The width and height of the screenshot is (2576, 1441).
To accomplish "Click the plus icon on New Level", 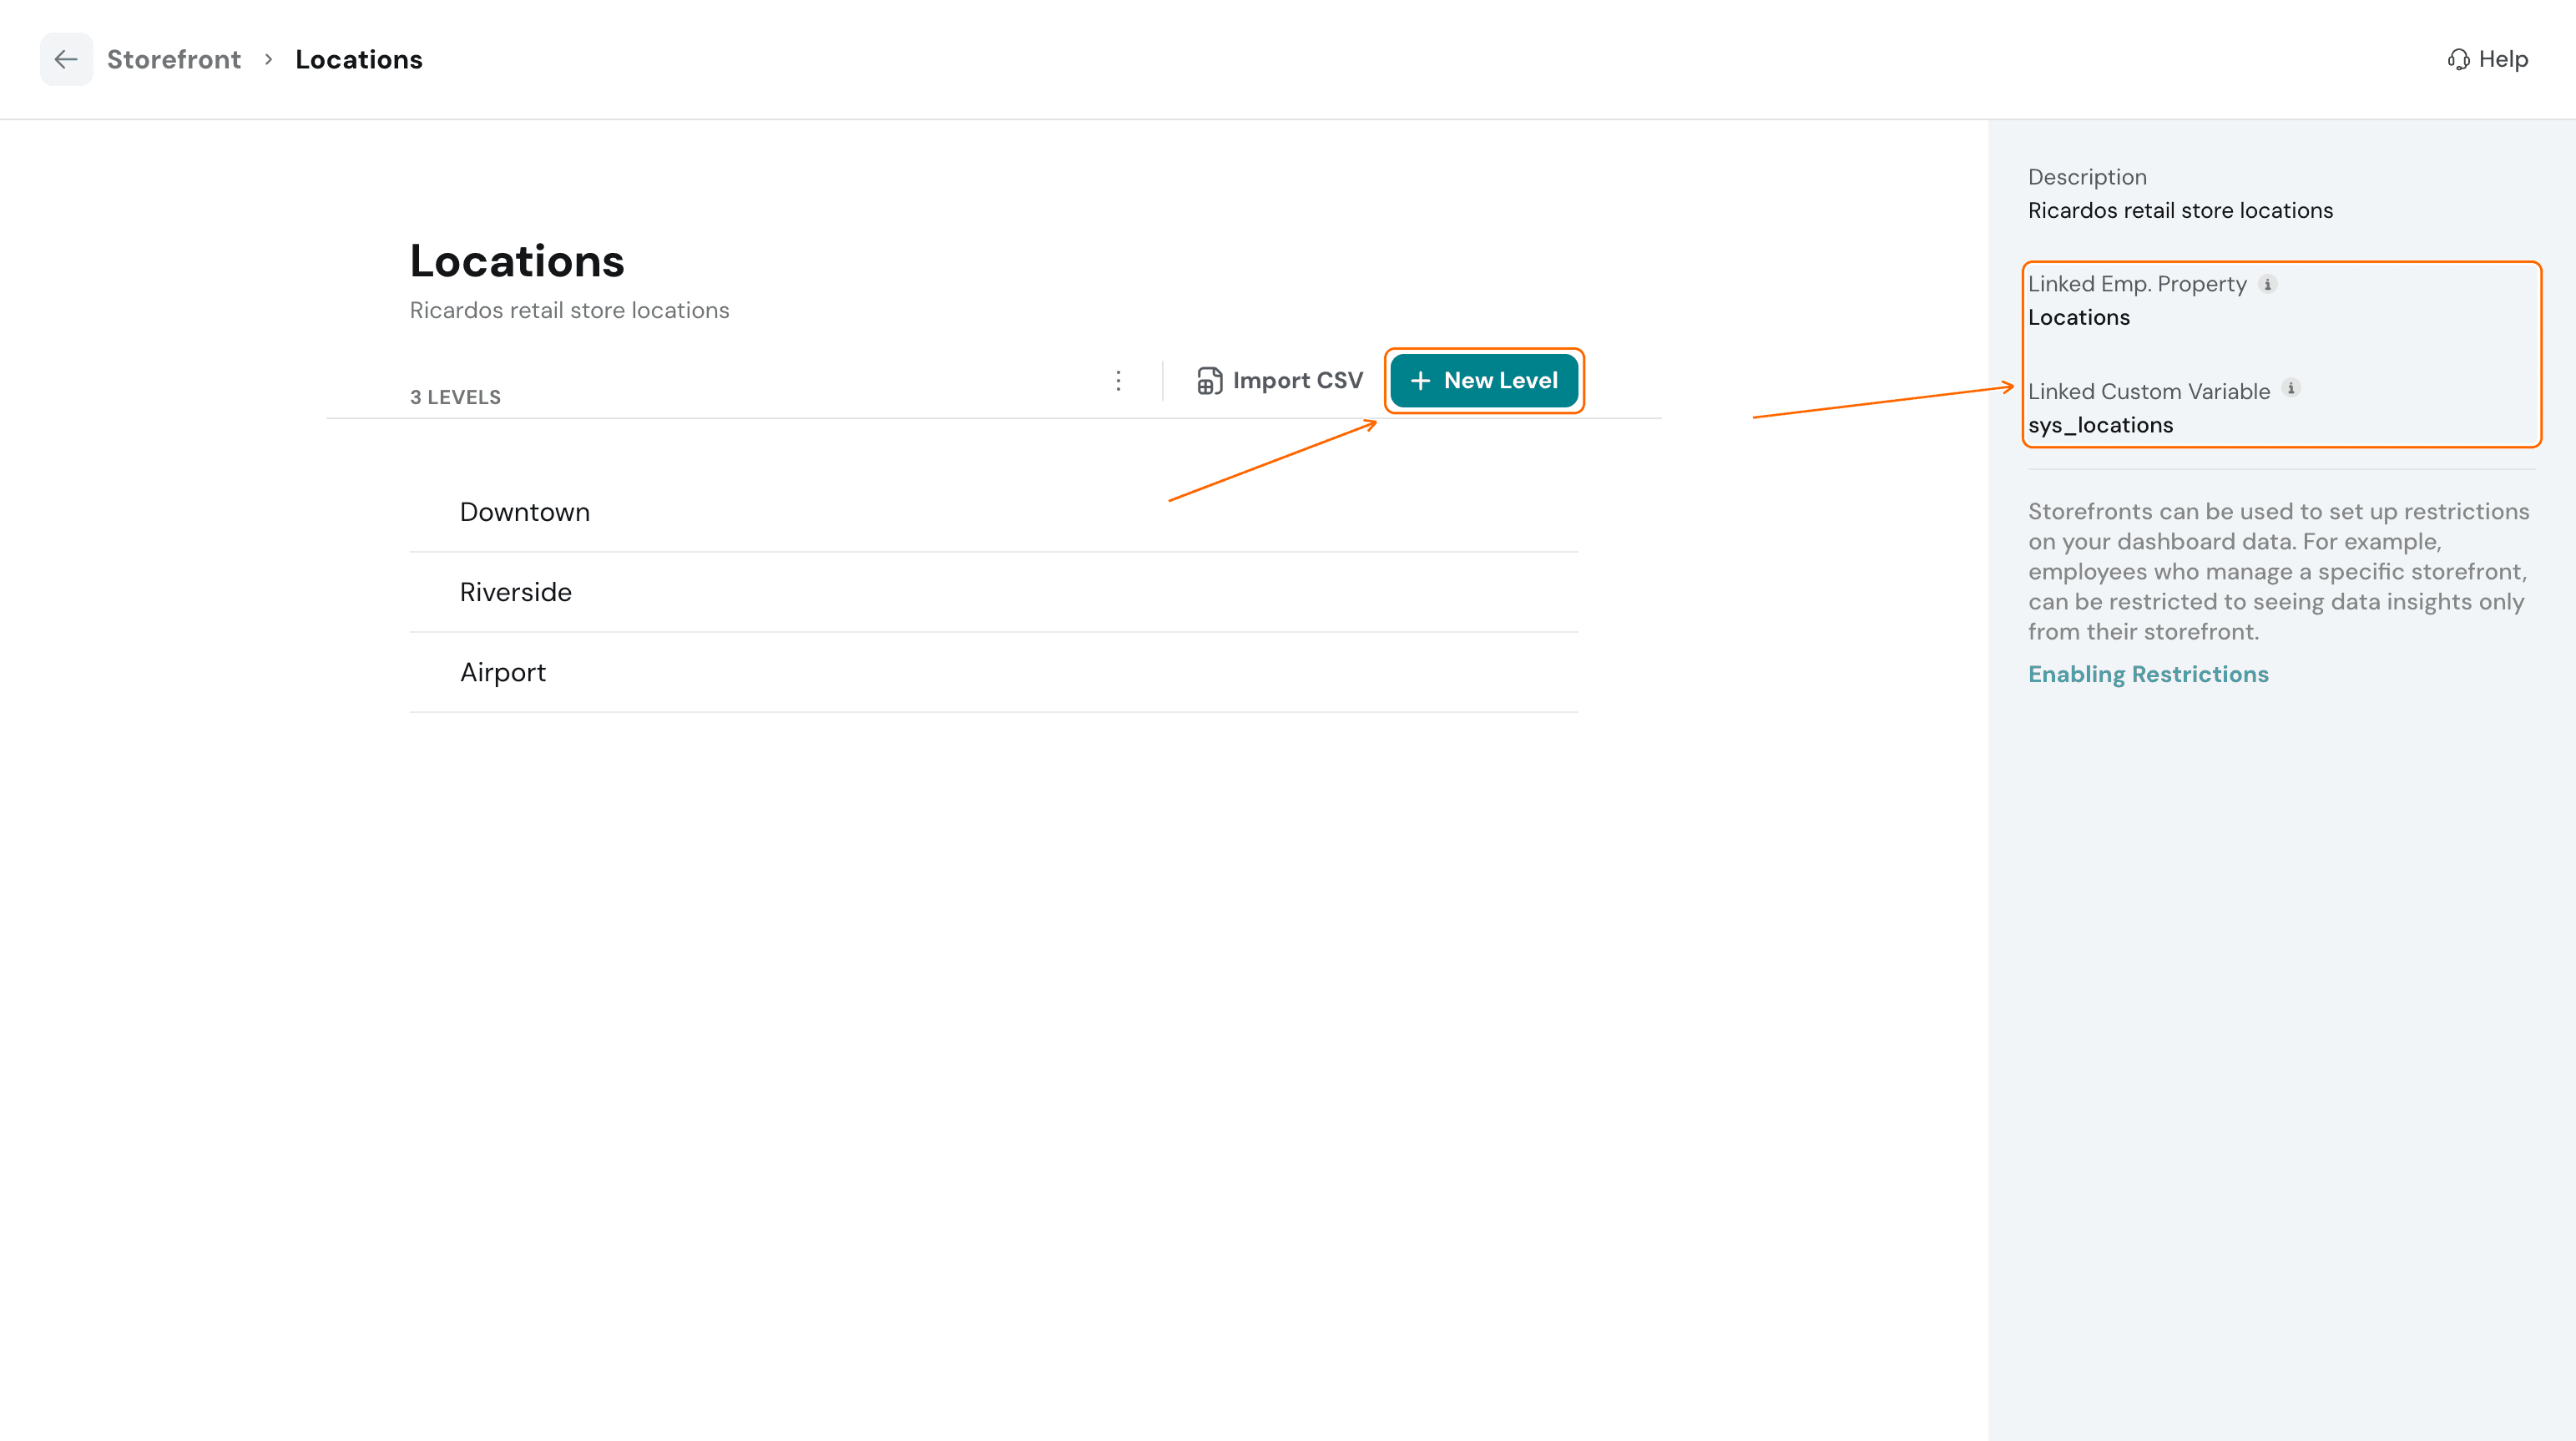I will pos(1420,381).
